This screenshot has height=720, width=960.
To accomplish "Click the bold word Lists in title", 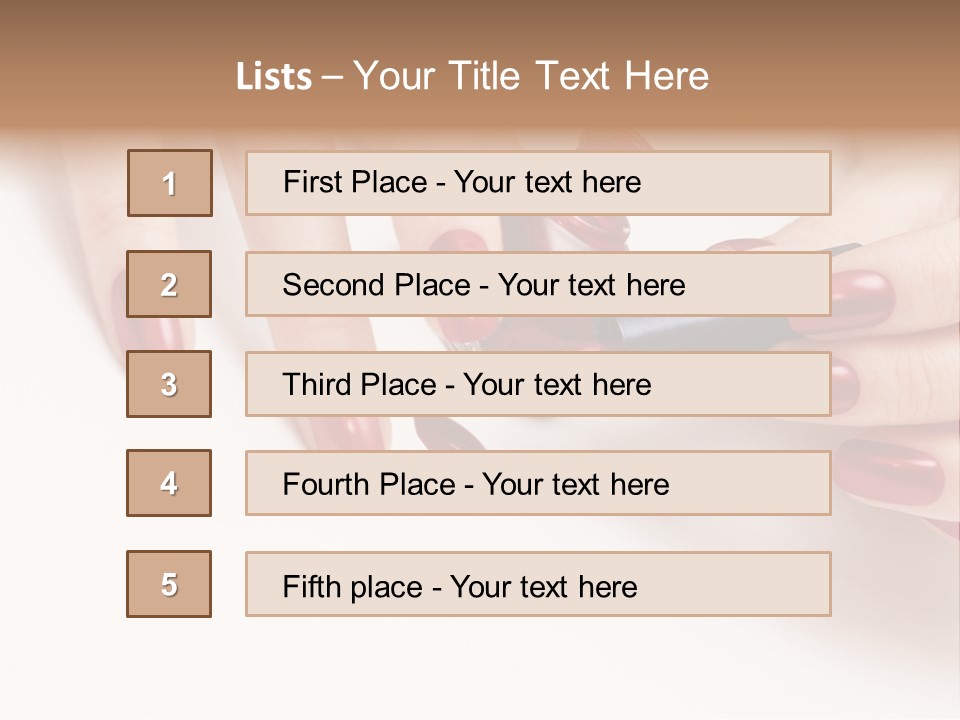I will [273, 77].
